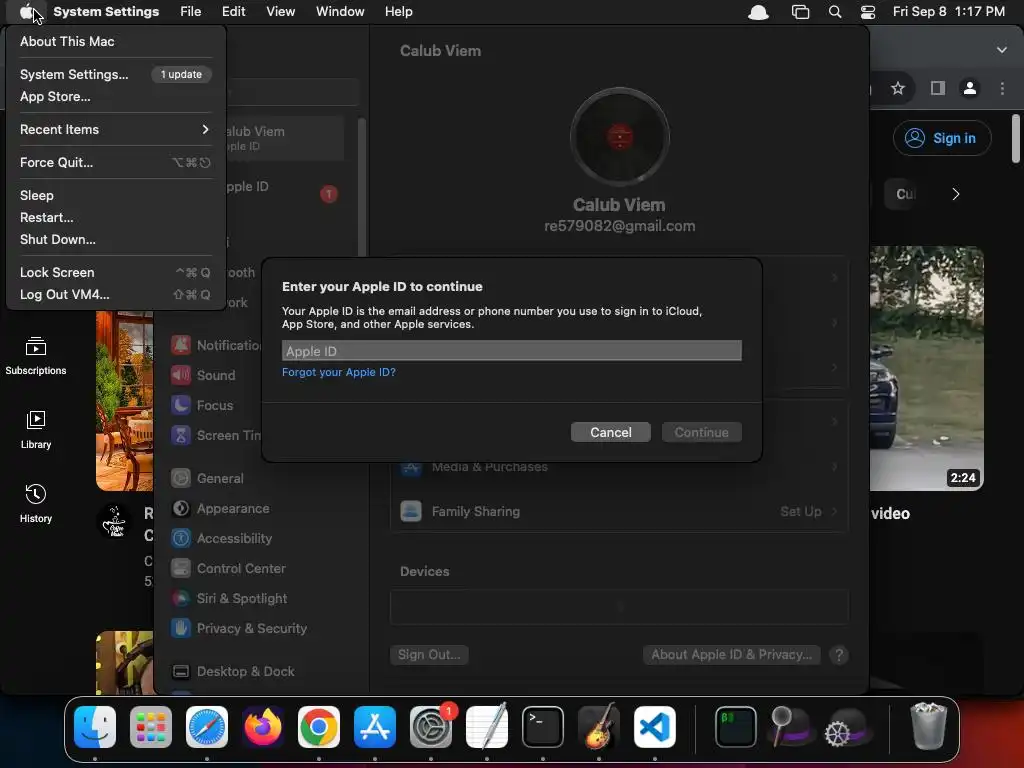Open the View menu

pyautogui.click(x=280, y=12)
